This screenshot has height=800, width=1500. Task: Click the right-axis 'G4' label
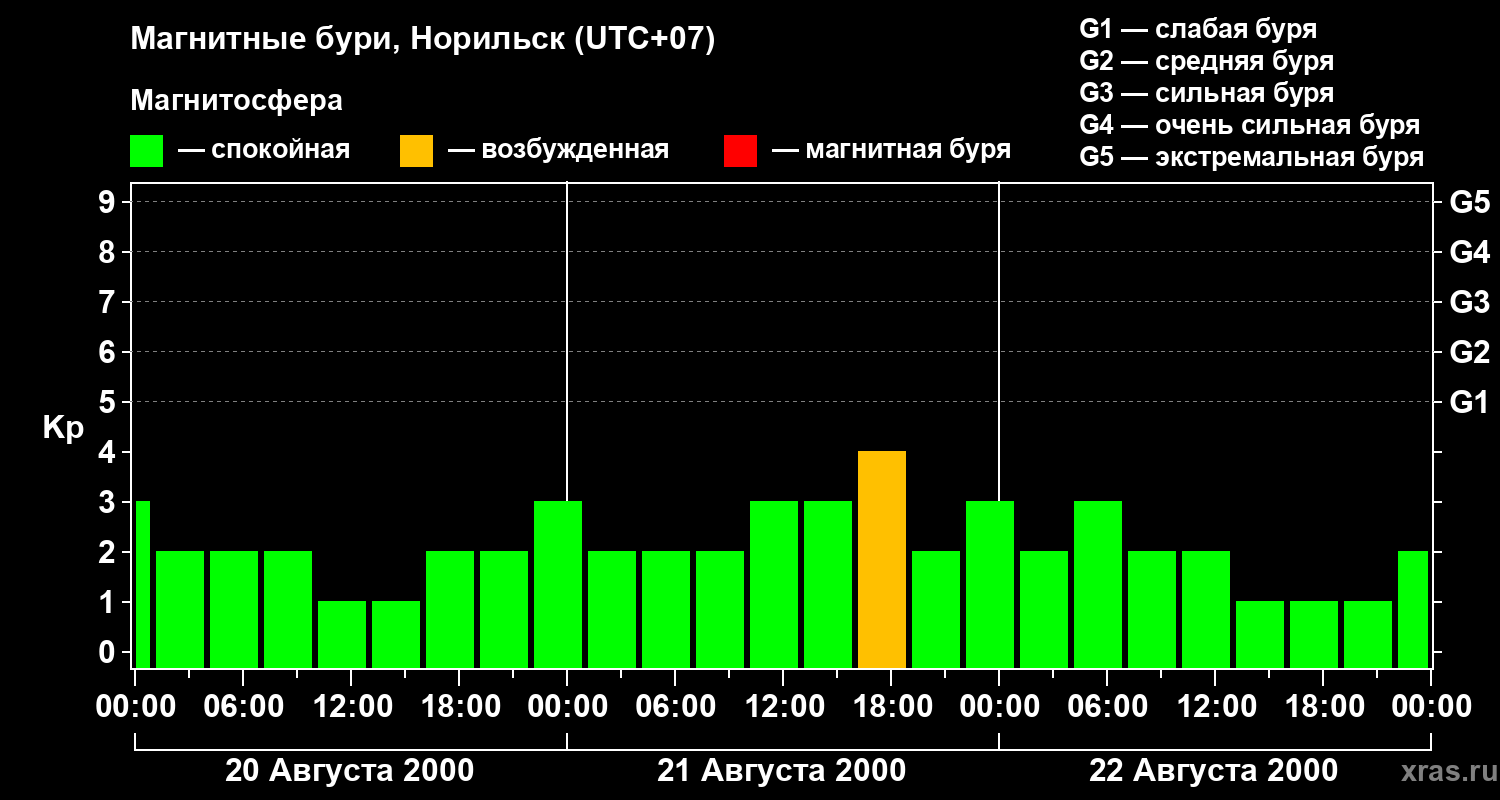(x=1470, y=252)
